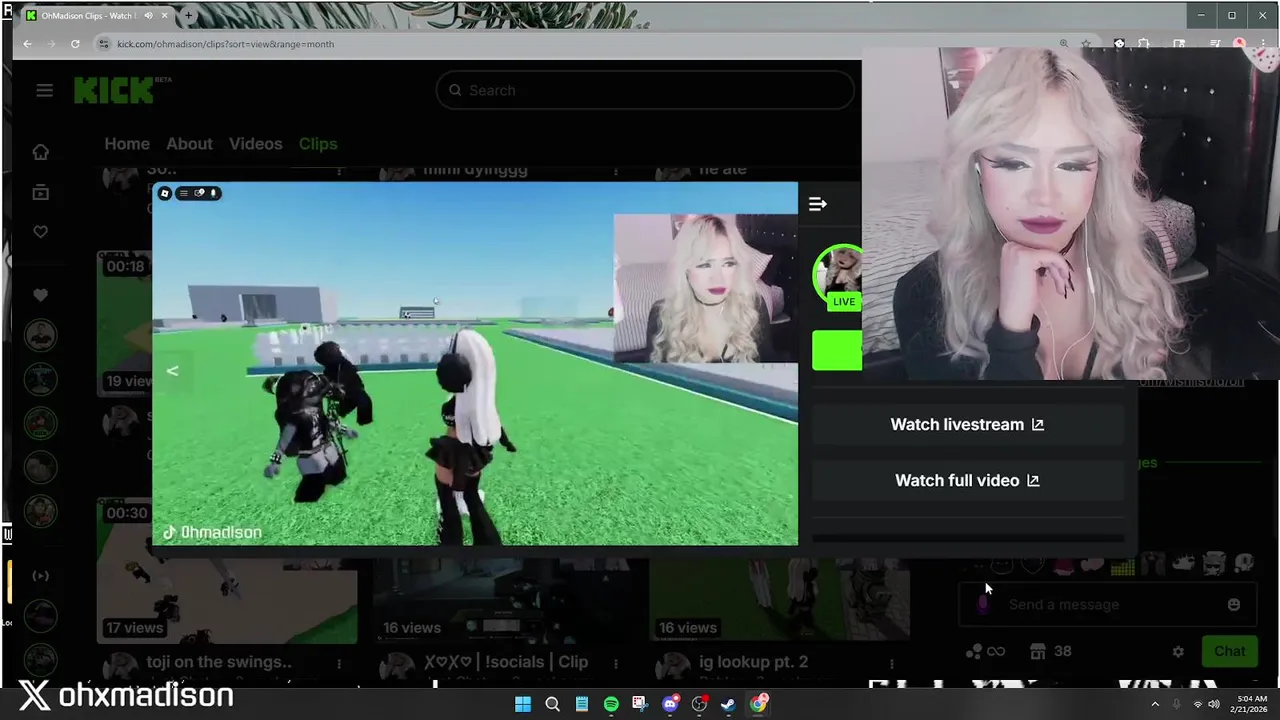1280x720 pixels.
Task: Open options for the ig lookup pt. 2 clip
Action: pyautogui.click(x=891, y=663)
